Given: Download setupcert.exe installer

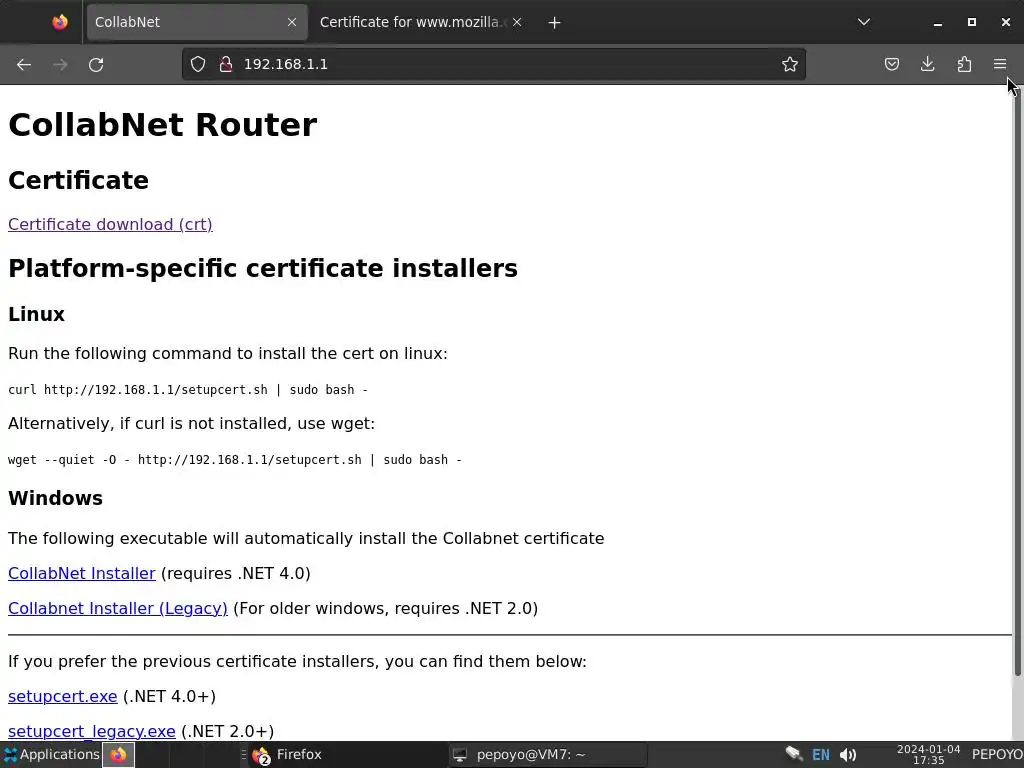Looking at the screenshot, I should (63, 697).
